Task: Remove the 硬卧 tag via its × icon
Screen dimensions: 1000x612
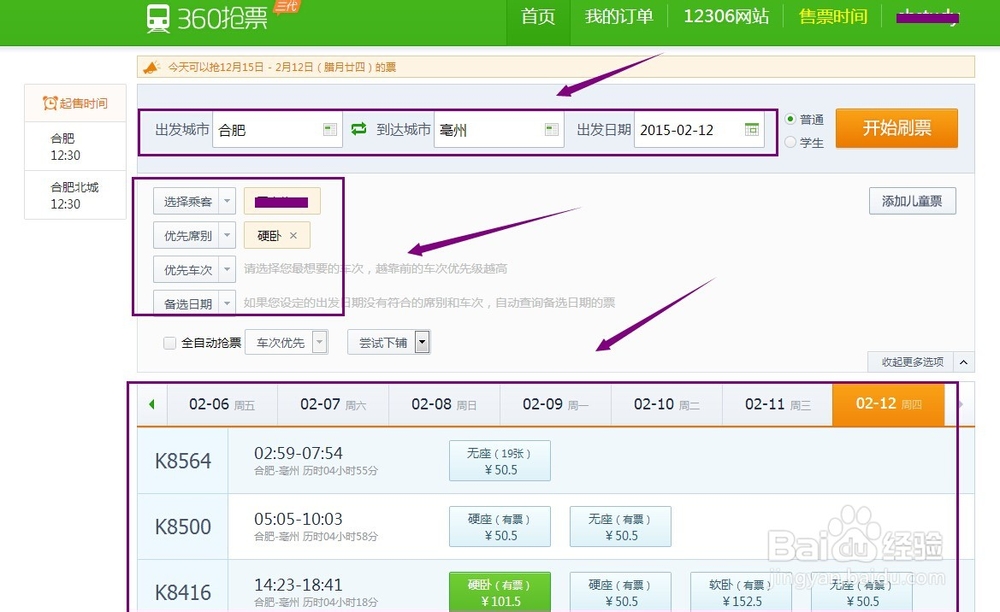Action: coord(293,234)
